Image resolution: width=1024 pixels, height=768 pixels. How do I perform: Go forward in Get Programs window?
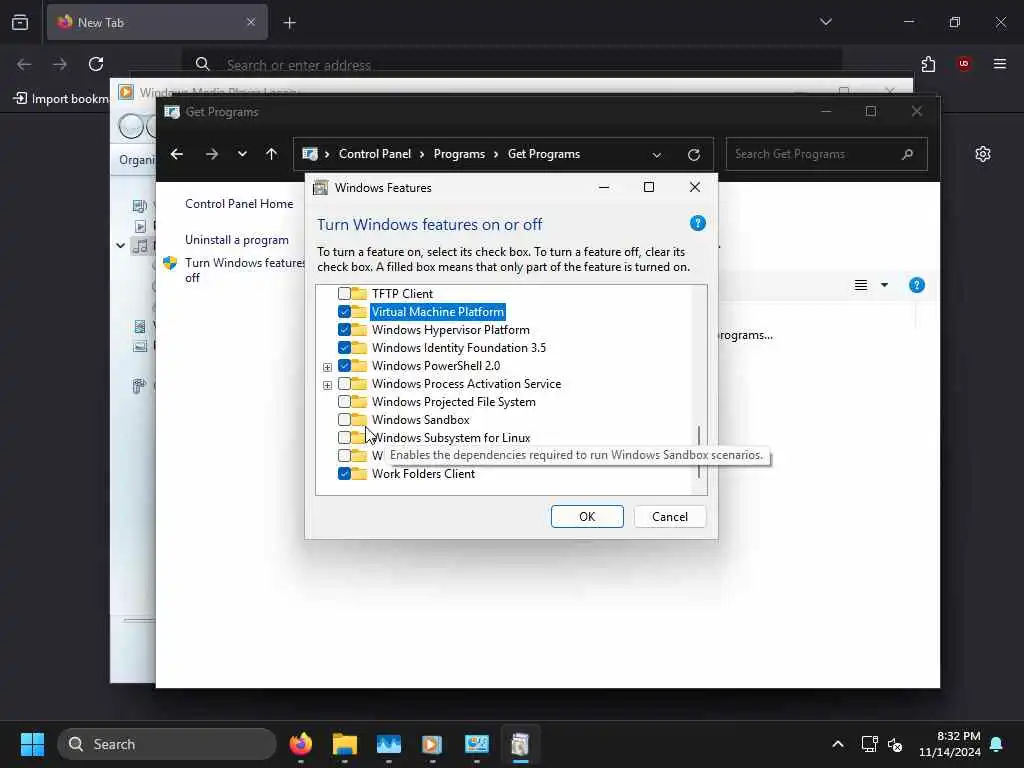click(212, 154)
